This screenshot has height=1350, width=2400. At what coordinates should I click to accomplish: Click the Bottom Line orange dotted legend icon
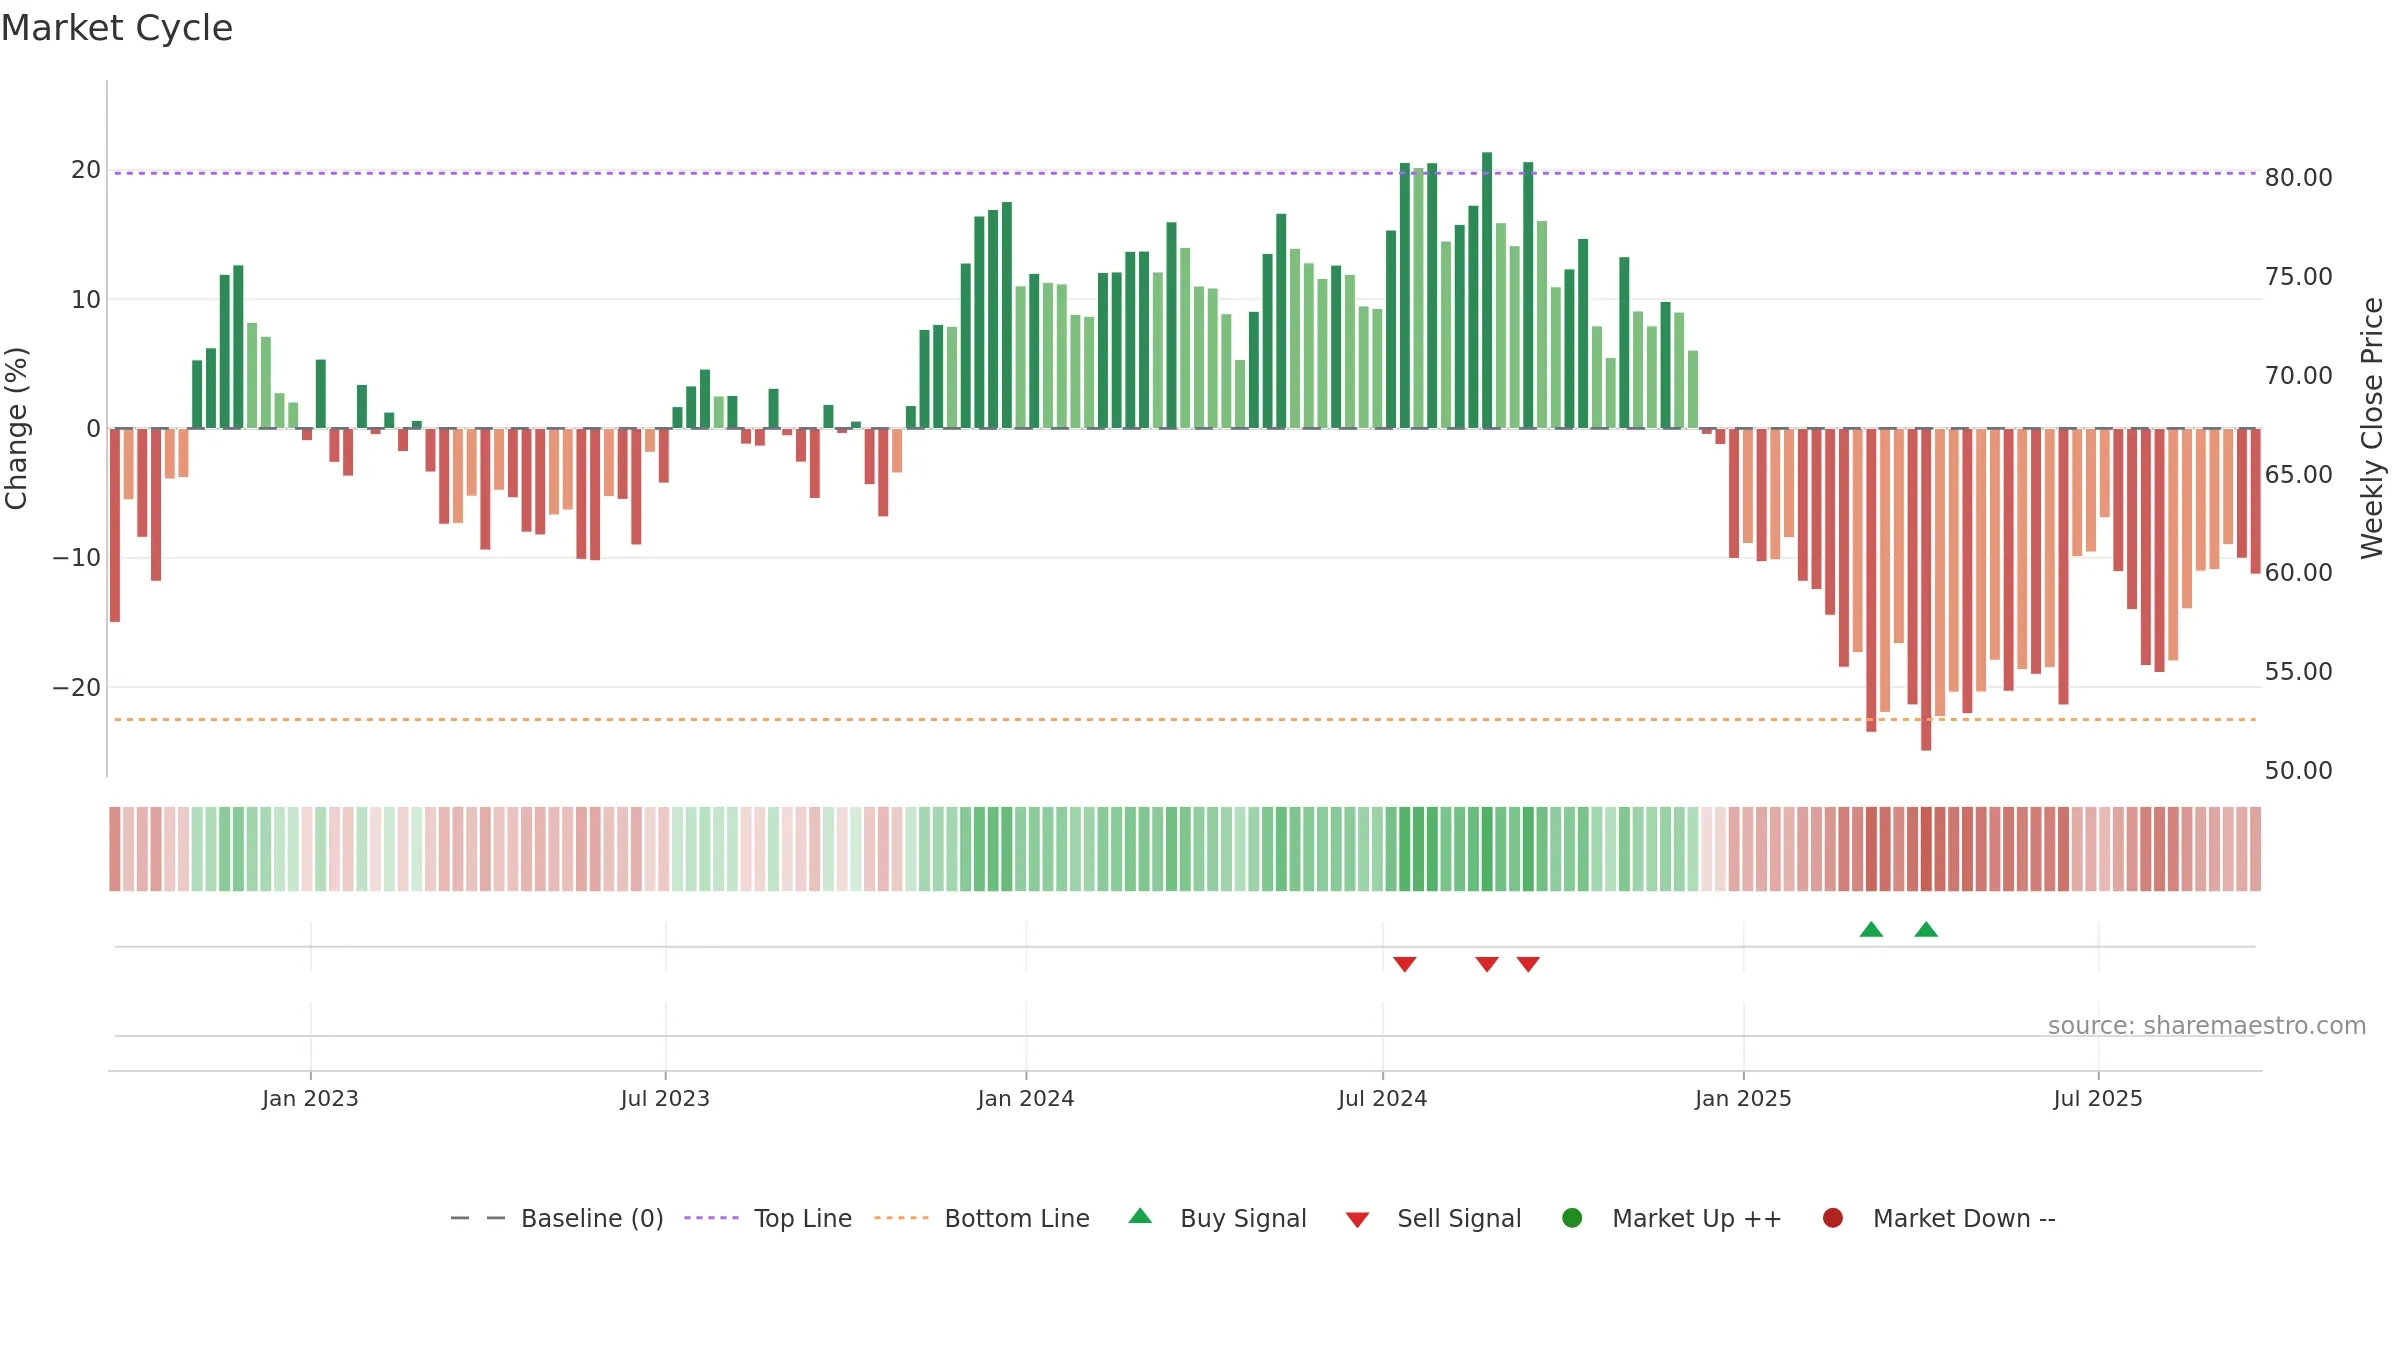click(x=901, y=1218)
